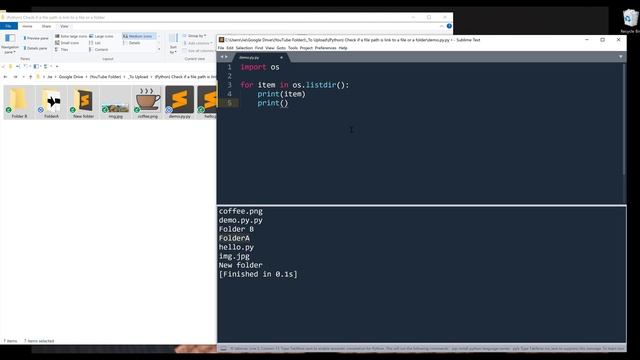Viewport: 640px width, 360px height.
Task: Click line number 3 in gutter
Action: 229,85
